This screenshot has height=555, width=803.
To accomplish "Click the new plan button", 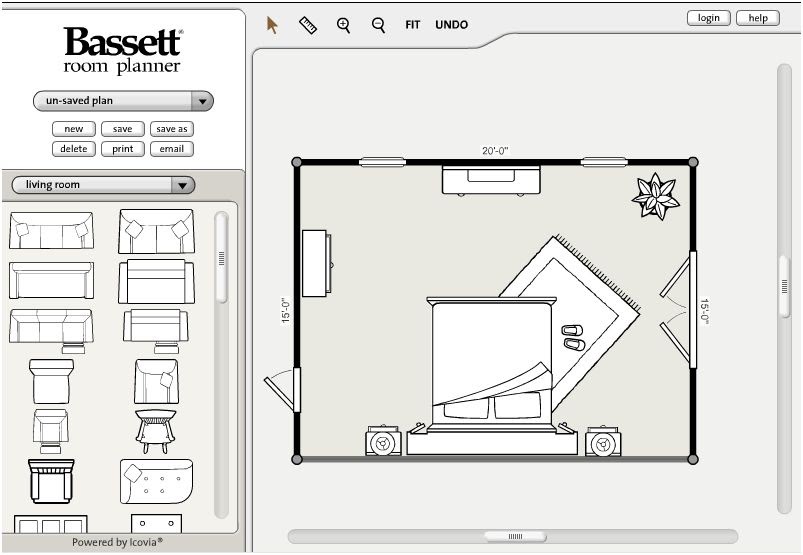I will point(74,129).
